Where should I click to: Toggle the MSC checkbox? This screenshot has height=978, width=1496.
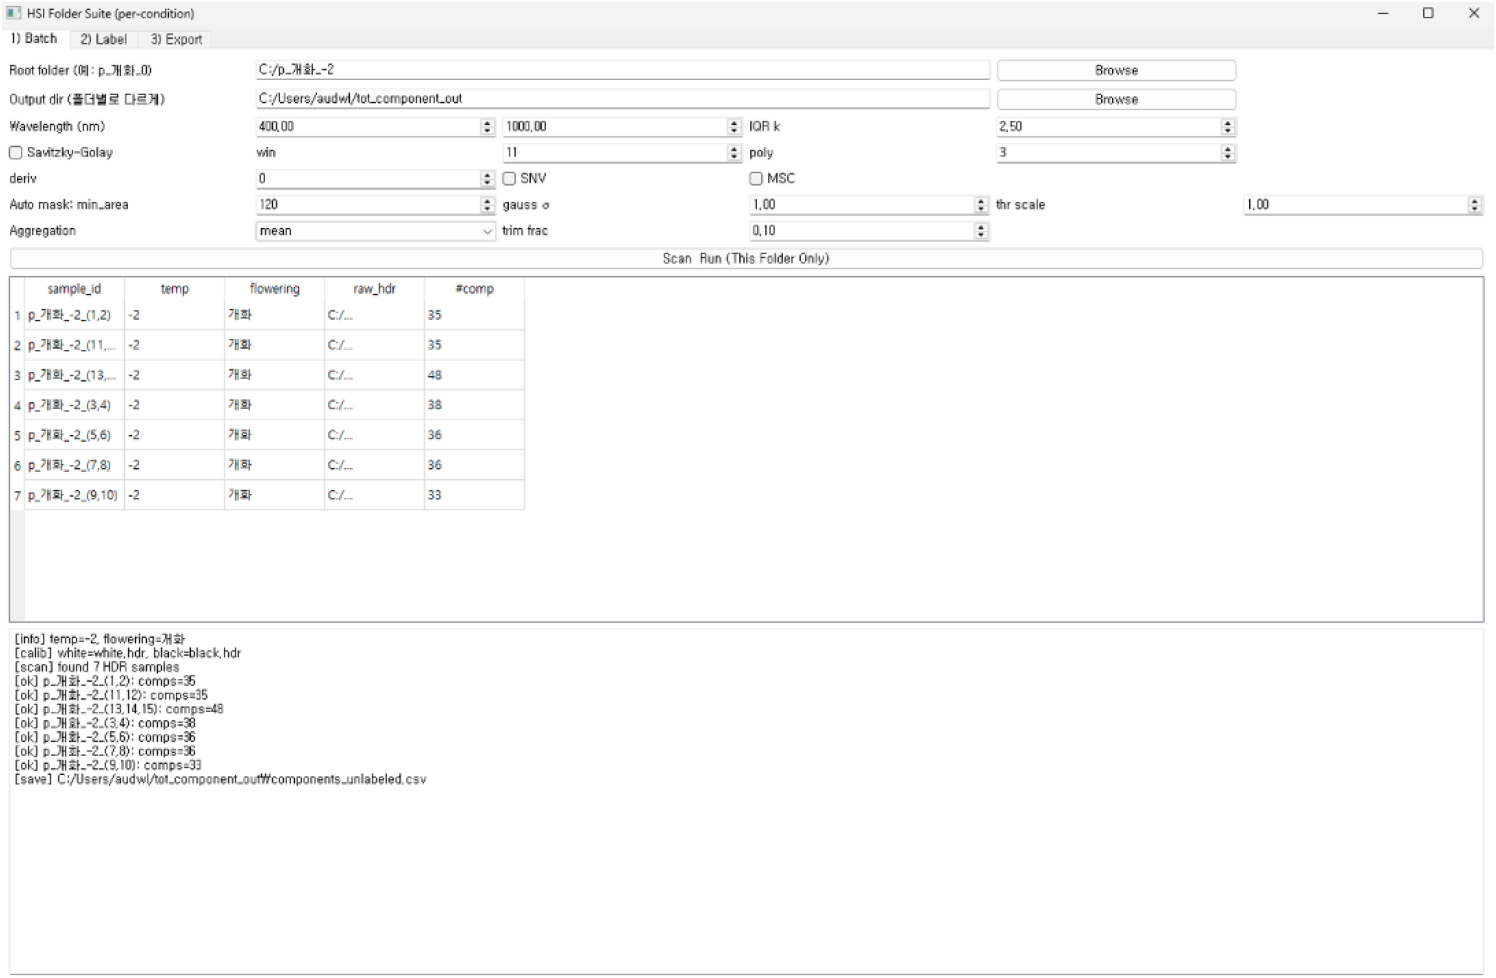[x=756, y=179]
